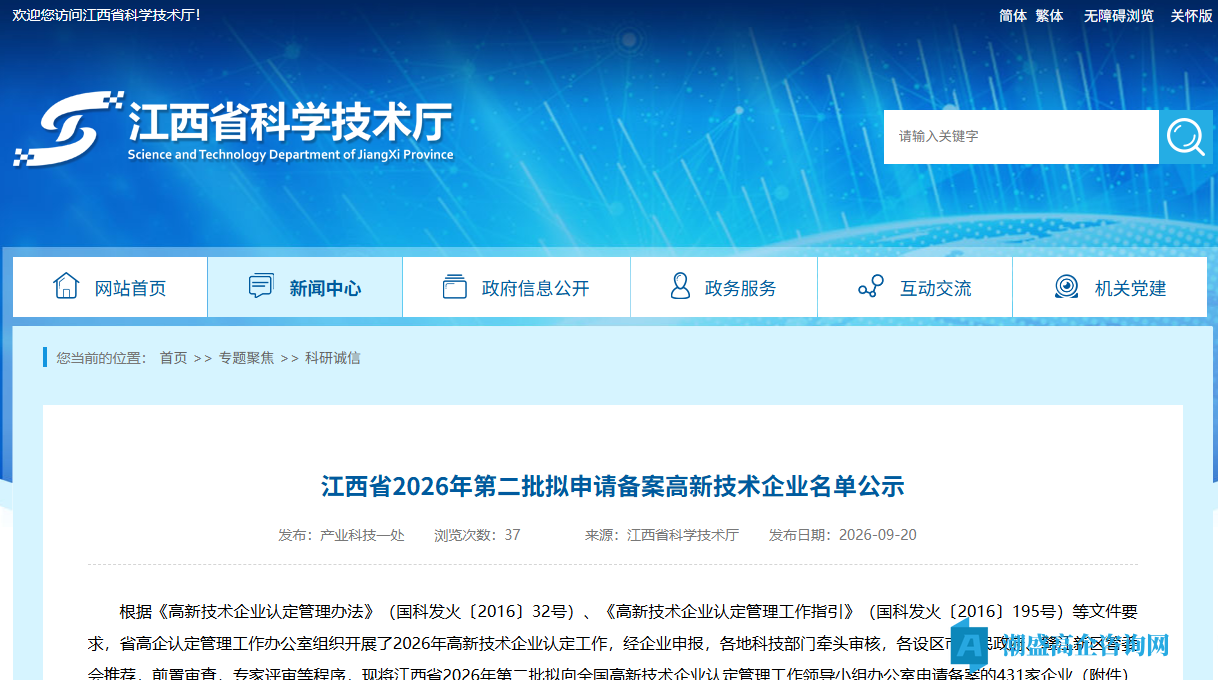
Task: Click the text 发布日期：2026-09-20
Action: 842,535
